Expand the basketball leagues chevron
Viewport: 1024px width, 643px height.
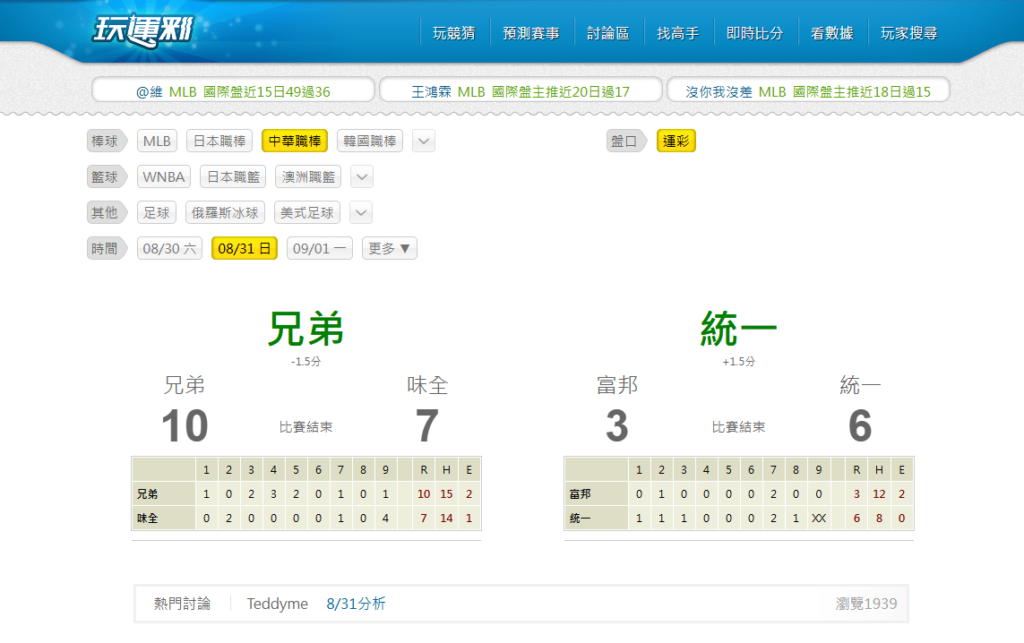coord(360,176)
